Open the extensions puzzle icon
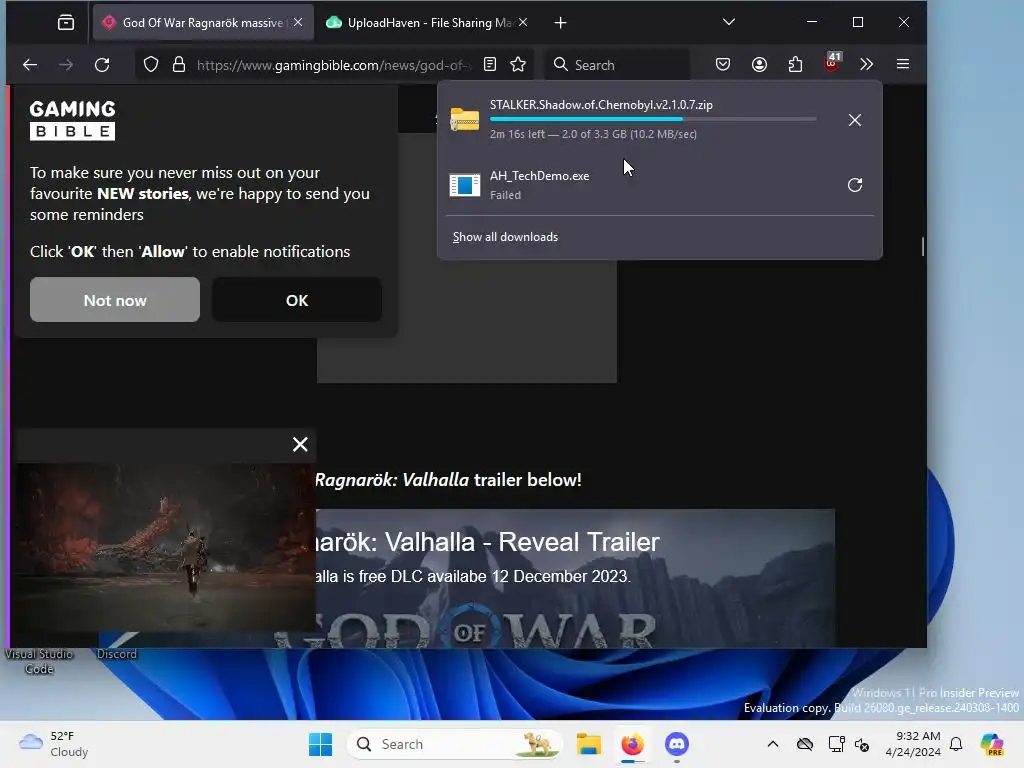The height and width of the screenshot is (768, 1024). tap(795, 64)
